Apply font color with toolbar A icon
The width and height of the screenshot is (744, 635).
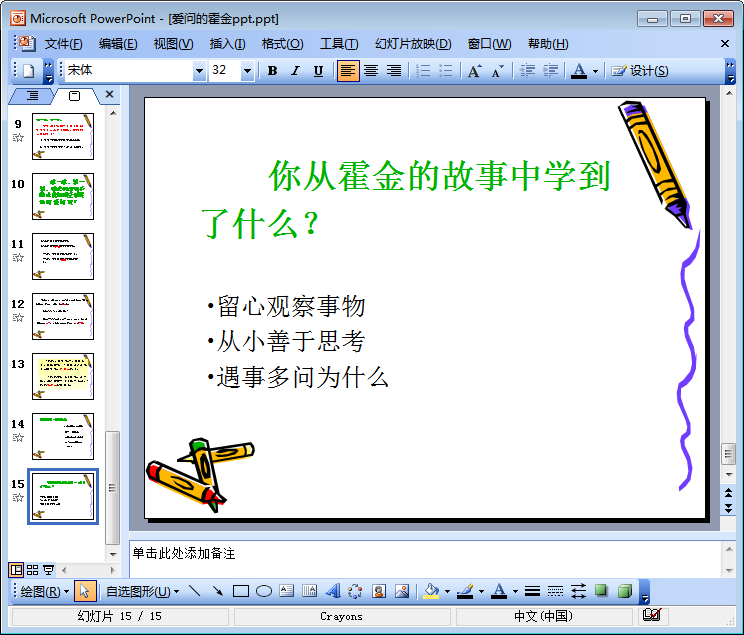(x=579, y=71)
